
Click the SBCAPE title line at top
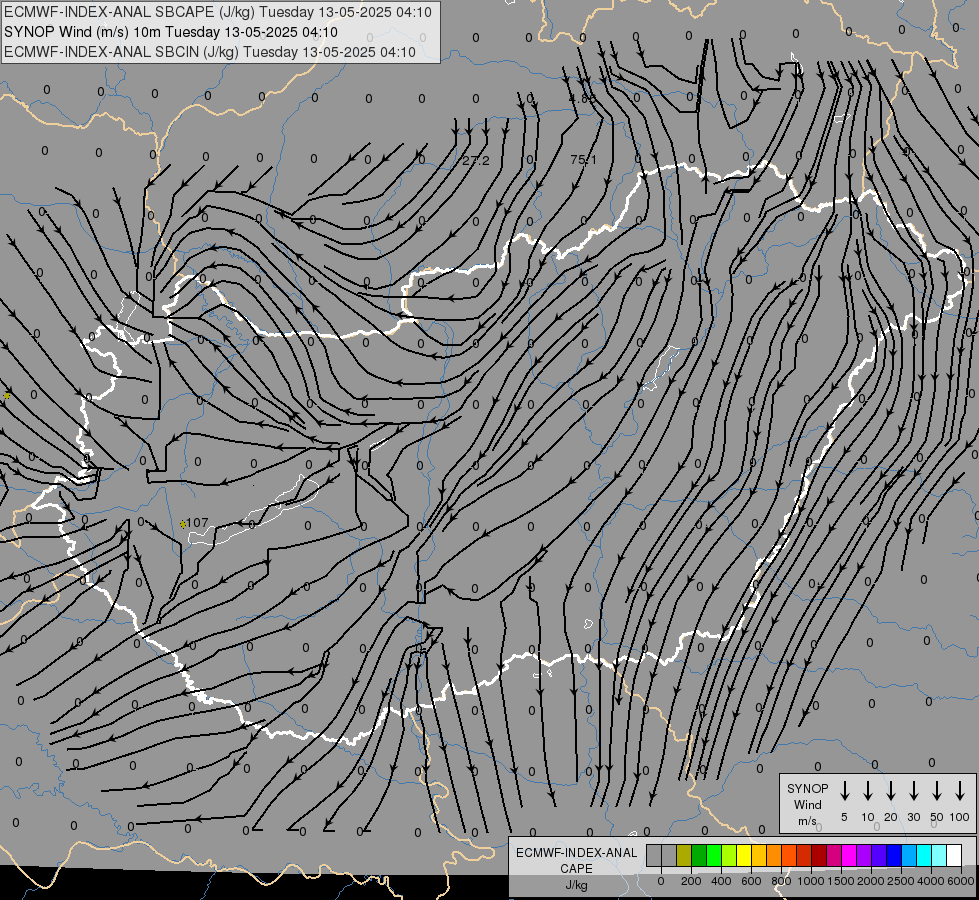(x=218, y=12)
